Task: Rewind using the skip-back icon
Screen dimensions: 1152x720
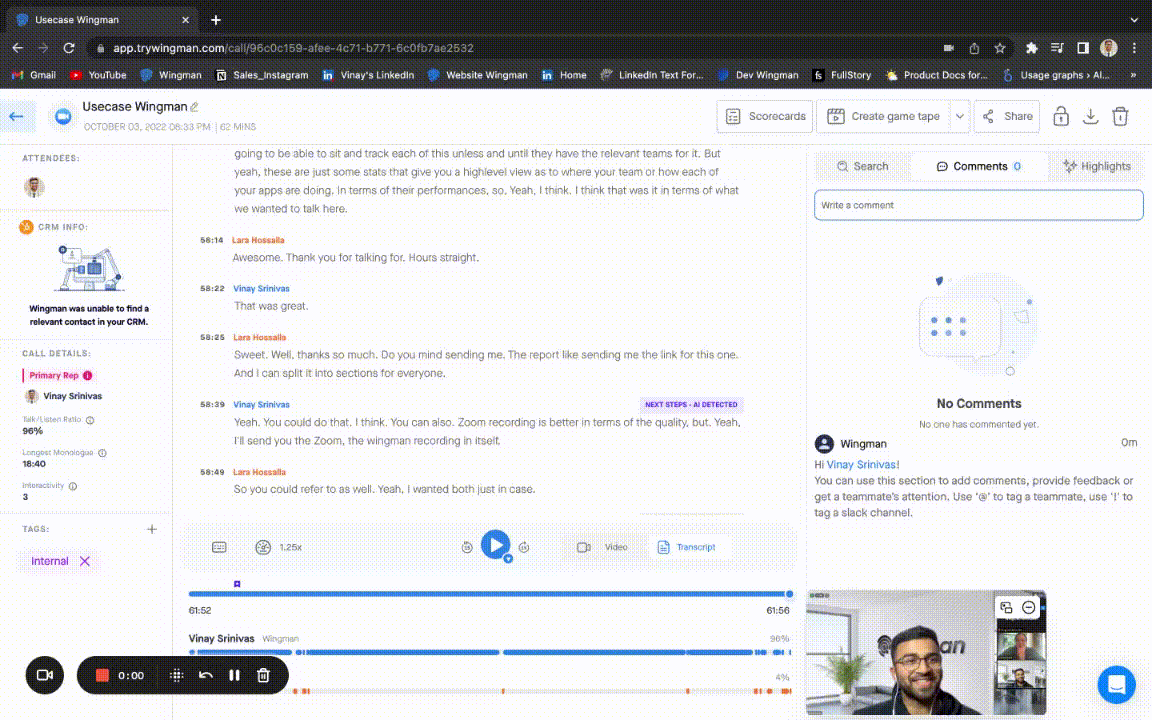Action: click(467, 547)
